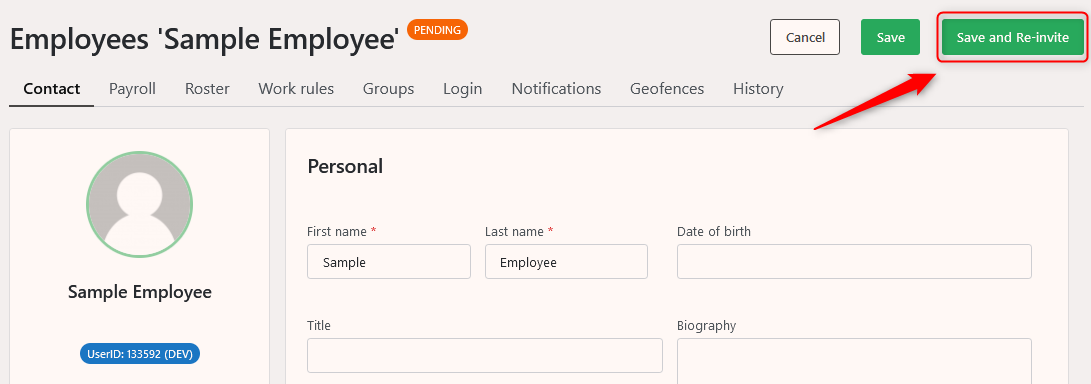Click the Save and Re-invite button
Image resolution: width=1091 pixels, height=384 pixels.
coord(1012,37)
